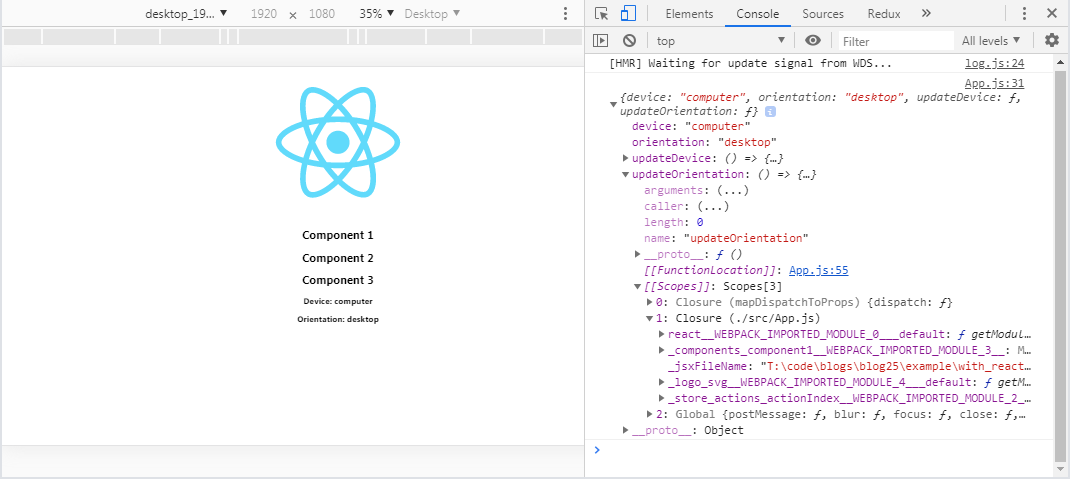The image size is (1070, 479).
Task: Open the Sources tab
Action: point(822,14)
